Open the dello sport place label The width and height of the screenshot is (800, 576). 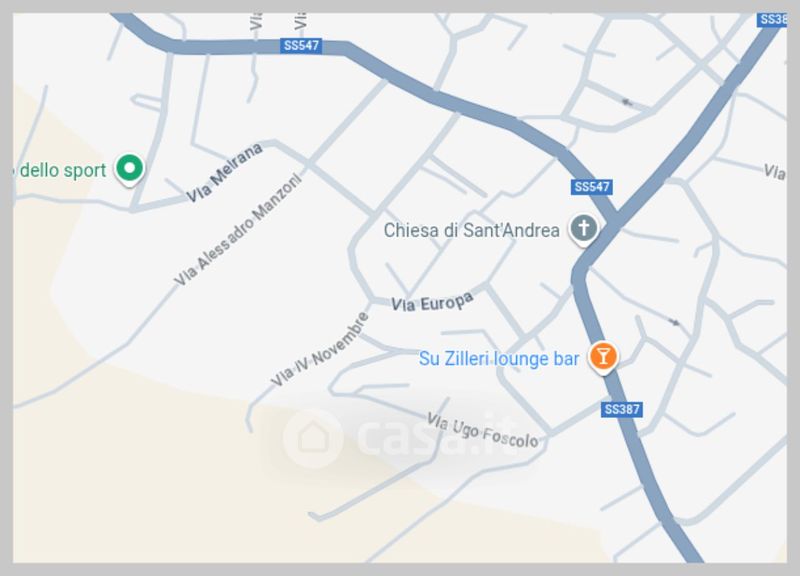click(60, 170)
